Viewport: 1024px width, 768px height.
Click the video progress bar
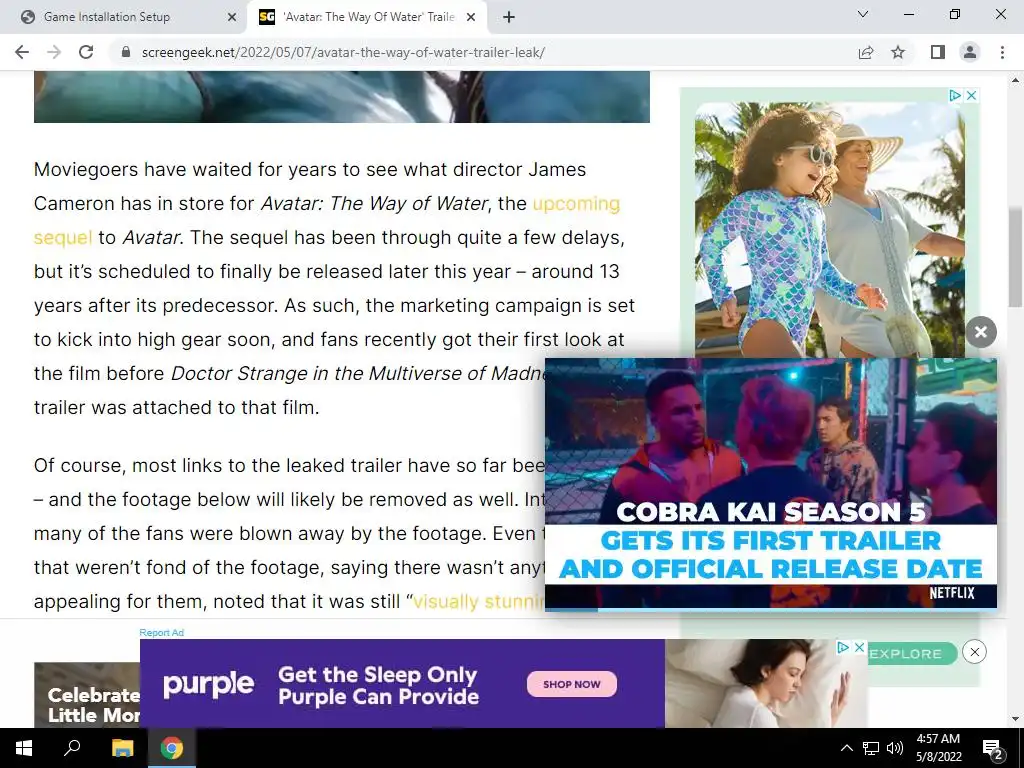771,609
